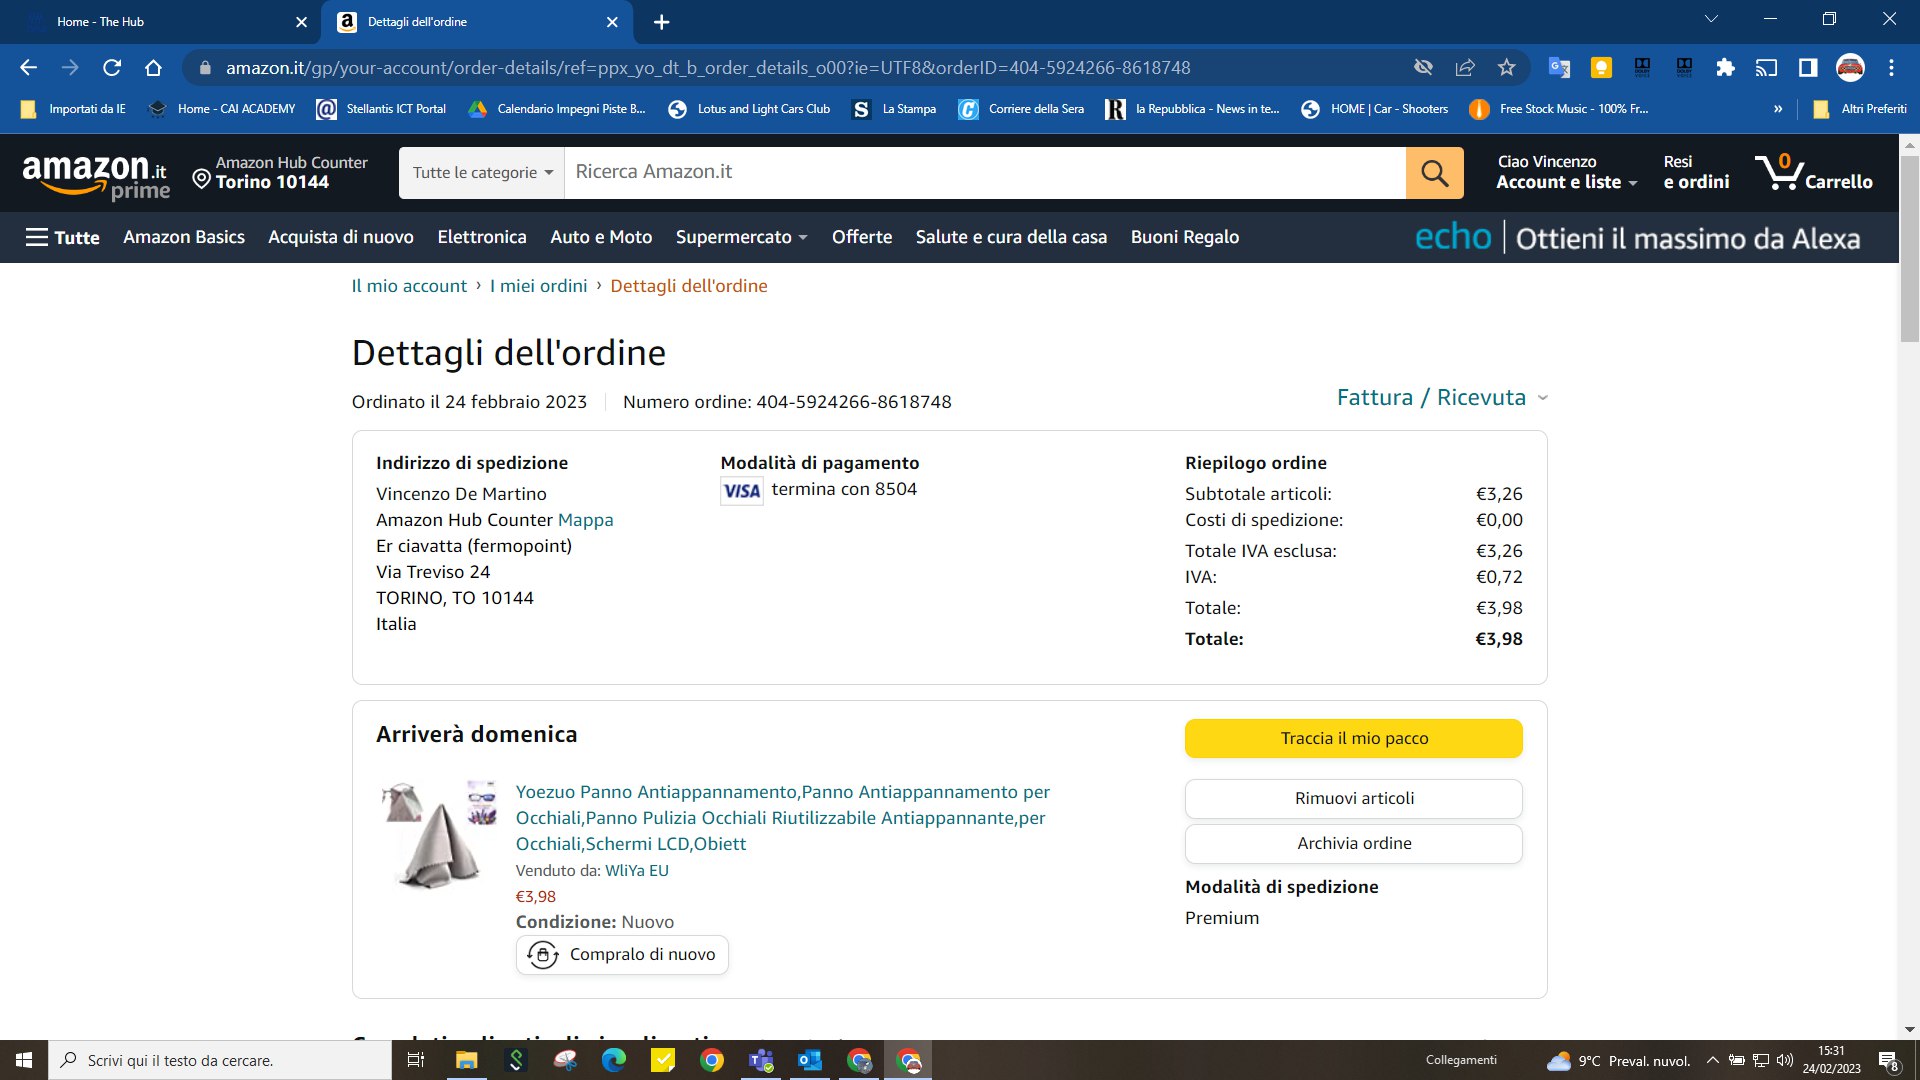Click the Ricerca Amazon.it search field

(x=984, y=173)
